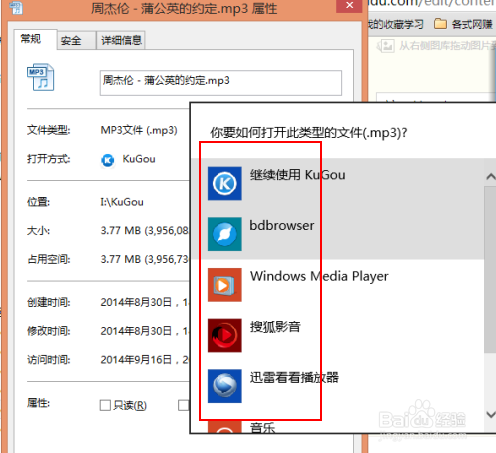Pick 搜狐影音 from the app list

coord(338,335)
